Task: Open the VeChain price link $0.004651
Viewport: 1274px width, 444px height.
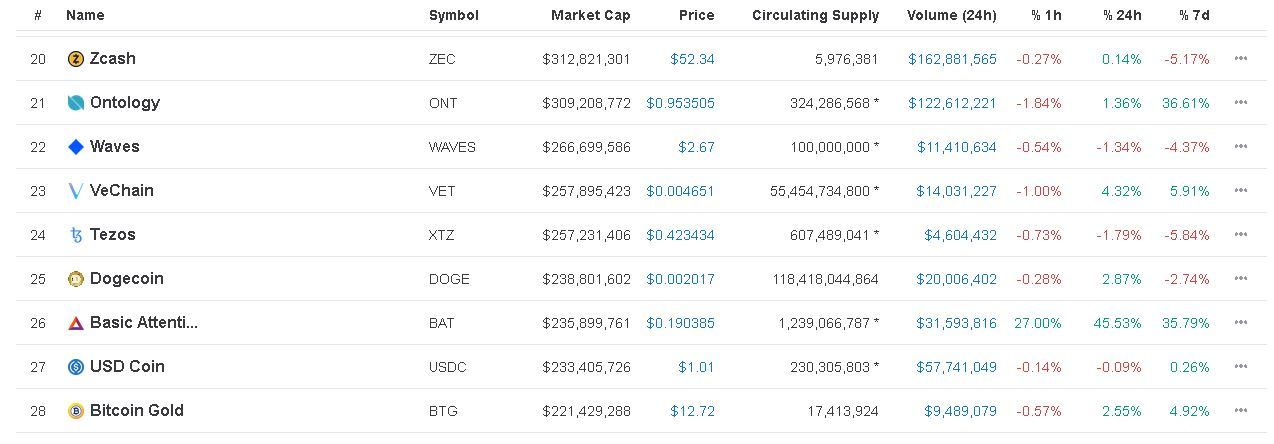Action: [680, 191]
